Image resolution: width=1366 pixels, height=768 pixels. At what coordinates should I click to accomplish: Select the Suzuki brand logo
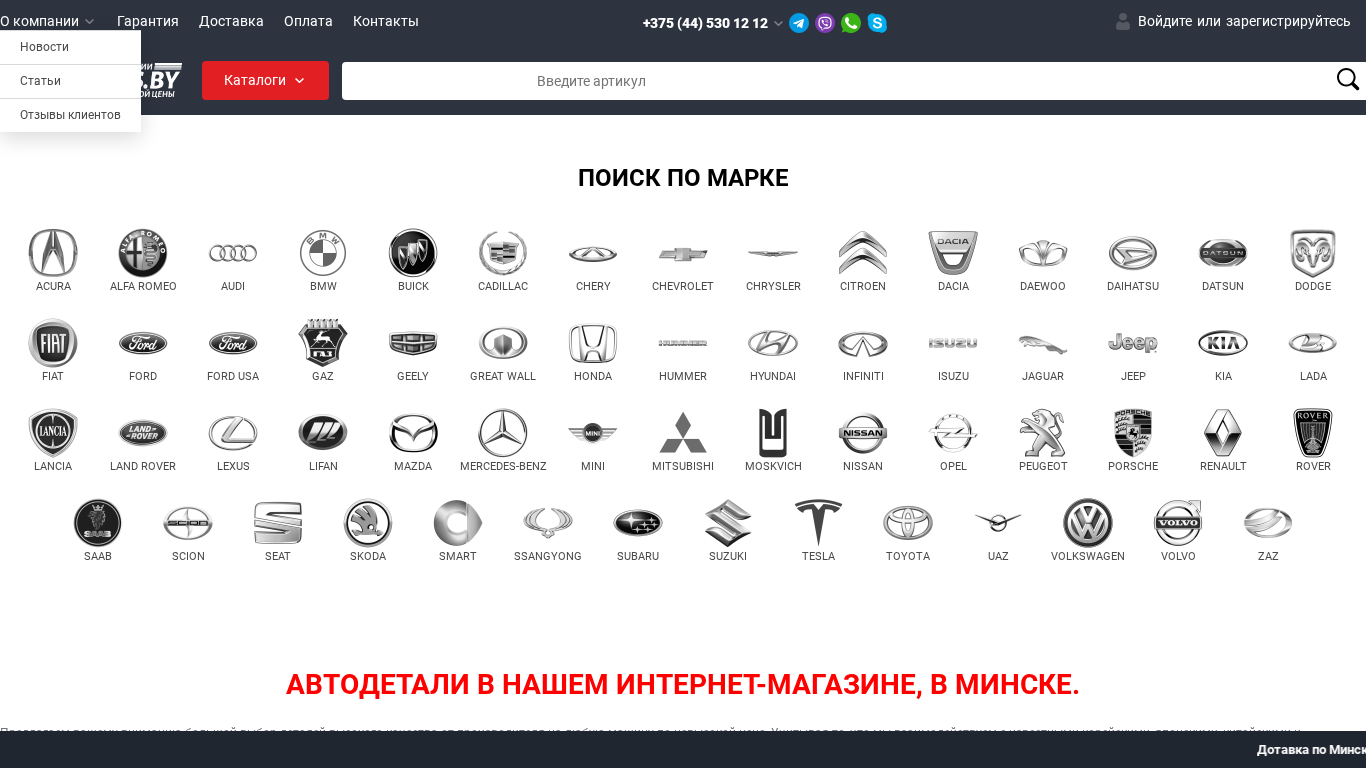728,523
